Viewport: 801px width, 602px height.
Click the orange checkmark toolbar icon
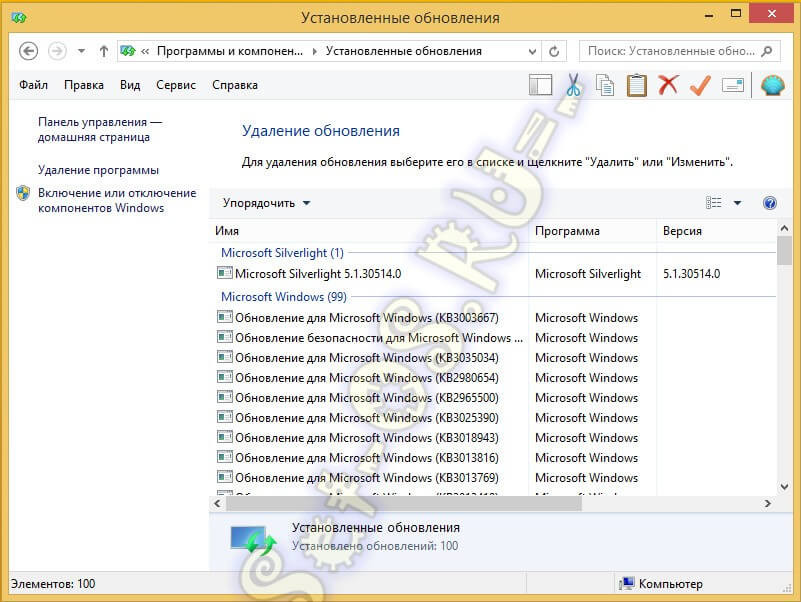700,85
